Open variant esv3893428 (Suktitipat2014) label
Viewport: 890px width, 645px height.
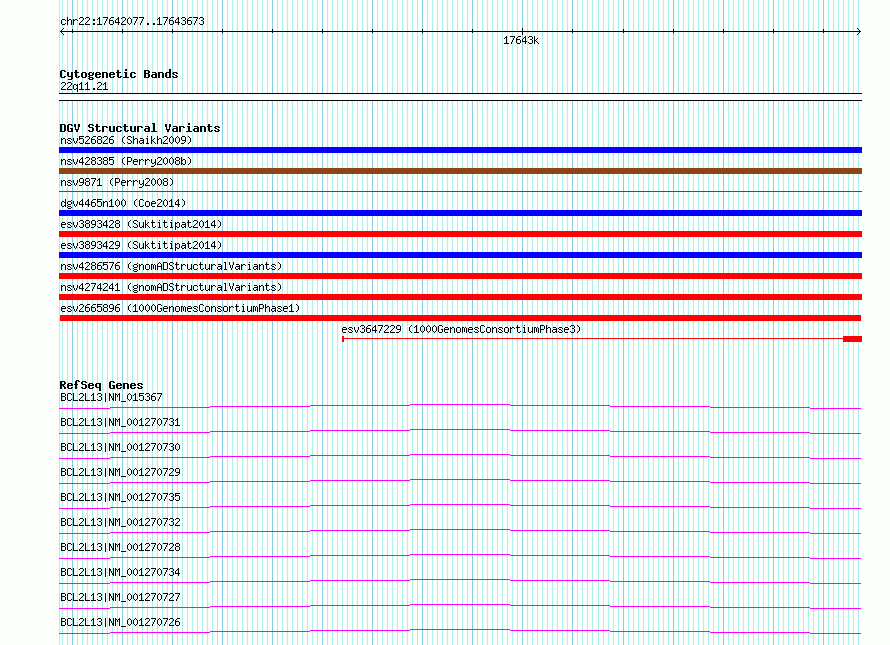pos(141,224)
